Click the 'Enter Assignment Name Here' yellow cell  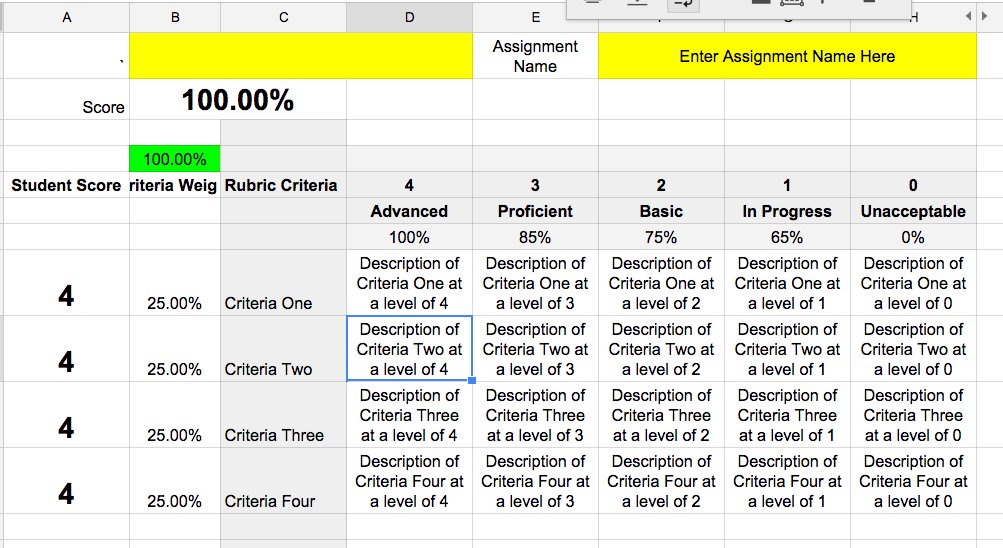point(787,56)
